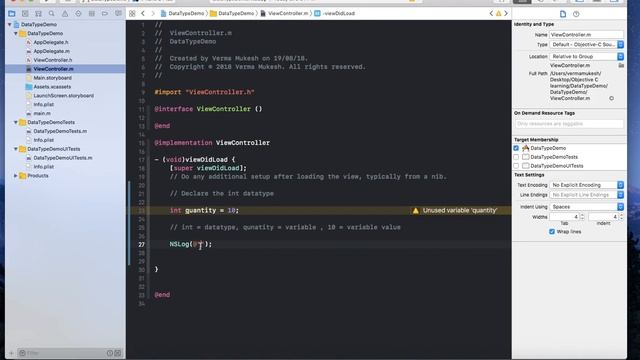640x360 pixels.
Task: Open Assets.xcassets in navigator
Action: [52, 87]
